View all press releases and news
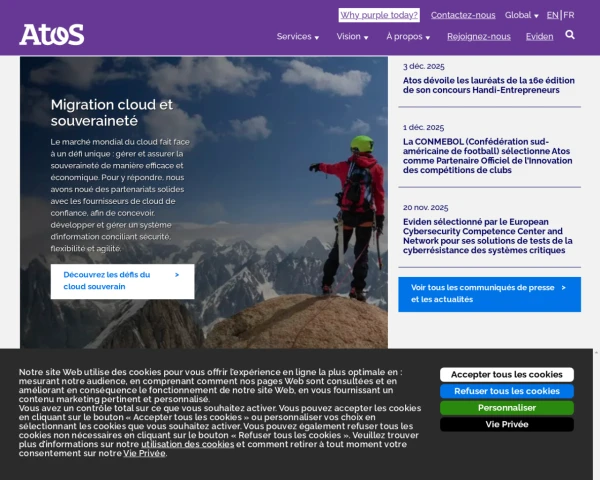This screenshot has height=480, width=600. coord(489,294)
